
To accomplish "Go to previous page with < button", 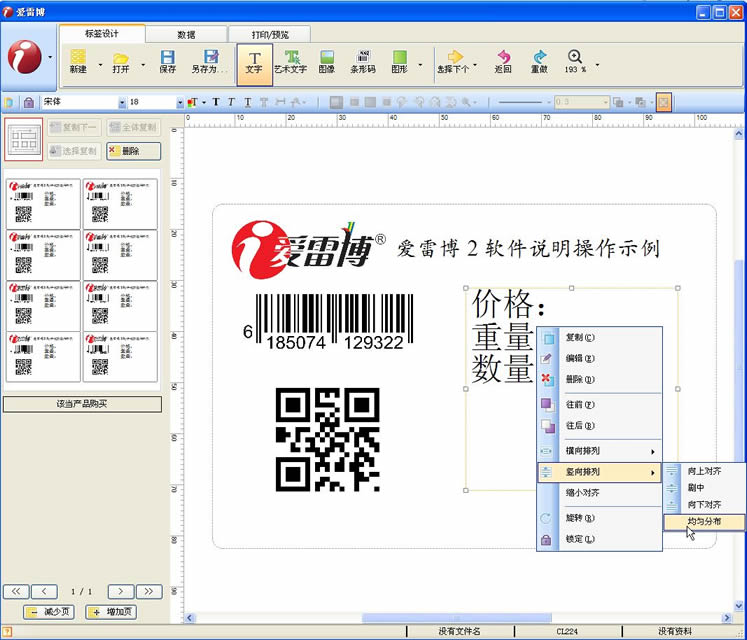I will (44, 591).
